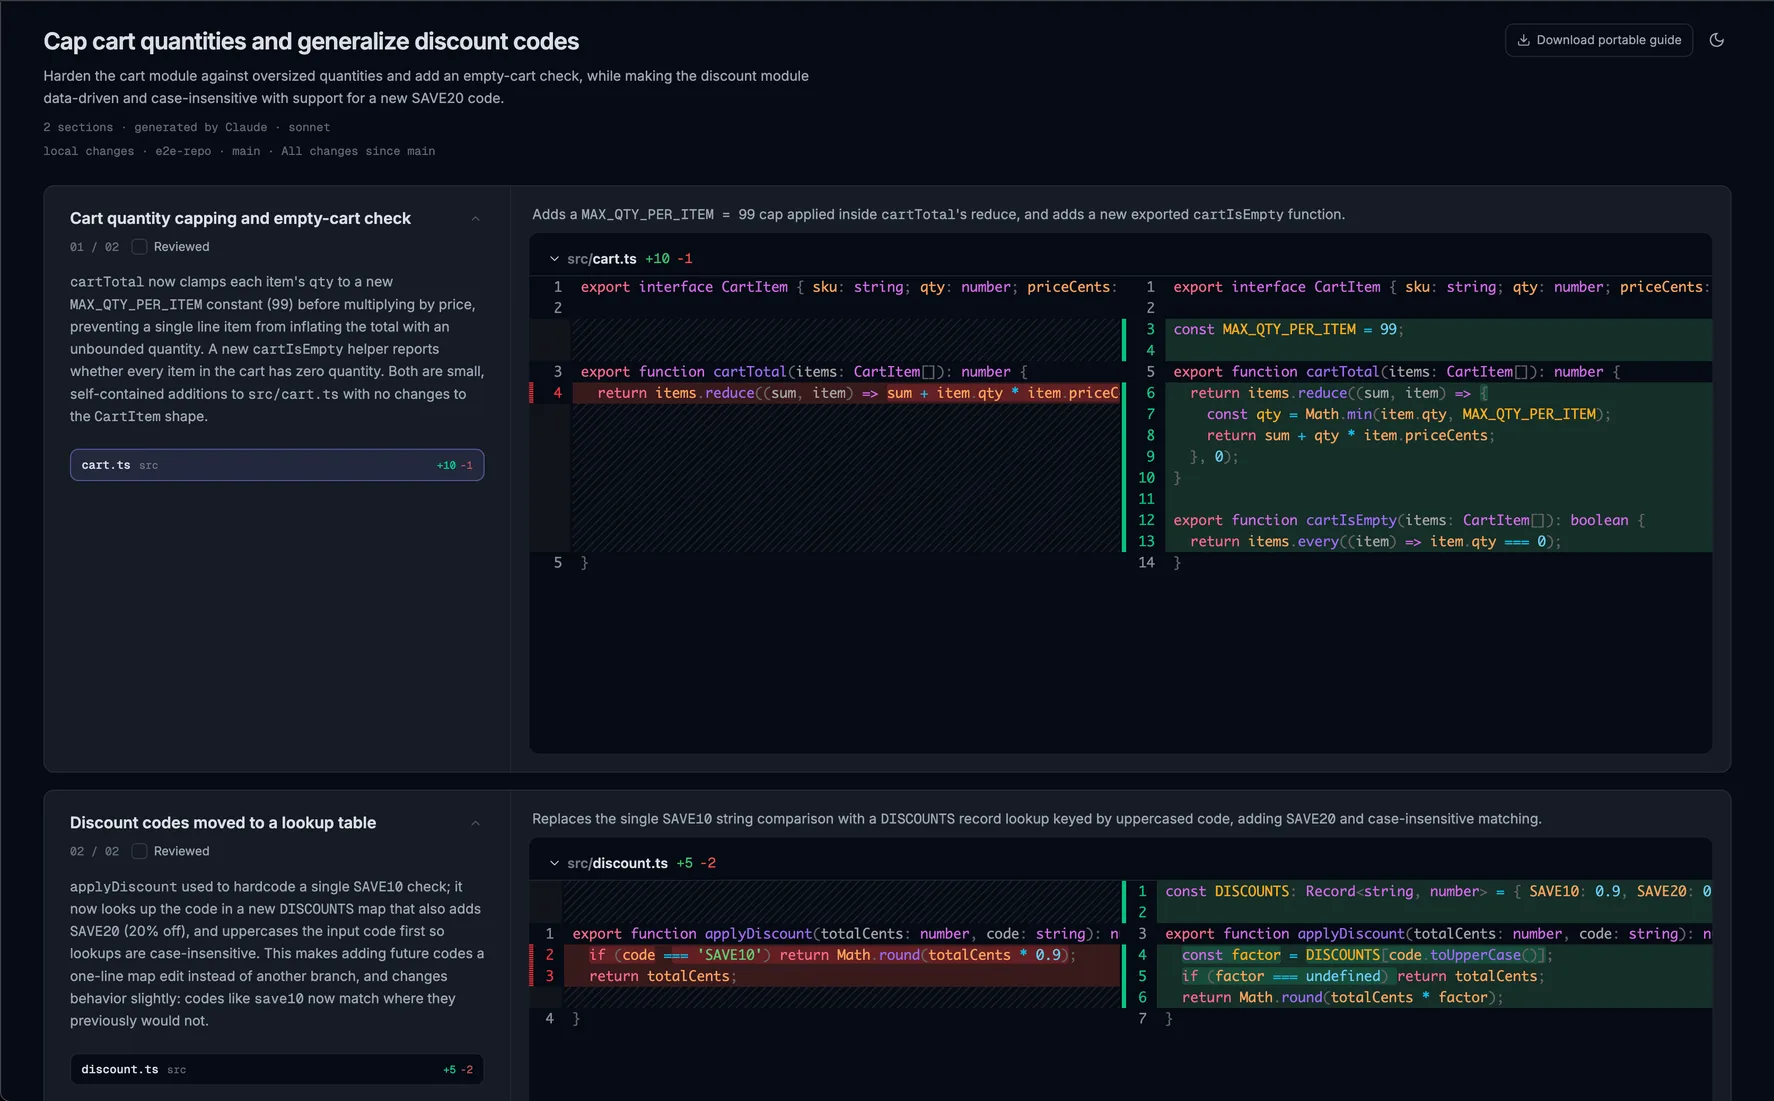Open the Cart quantity capping section heading
Viewport: 1774px width, 1101px height.
point(240,218)
